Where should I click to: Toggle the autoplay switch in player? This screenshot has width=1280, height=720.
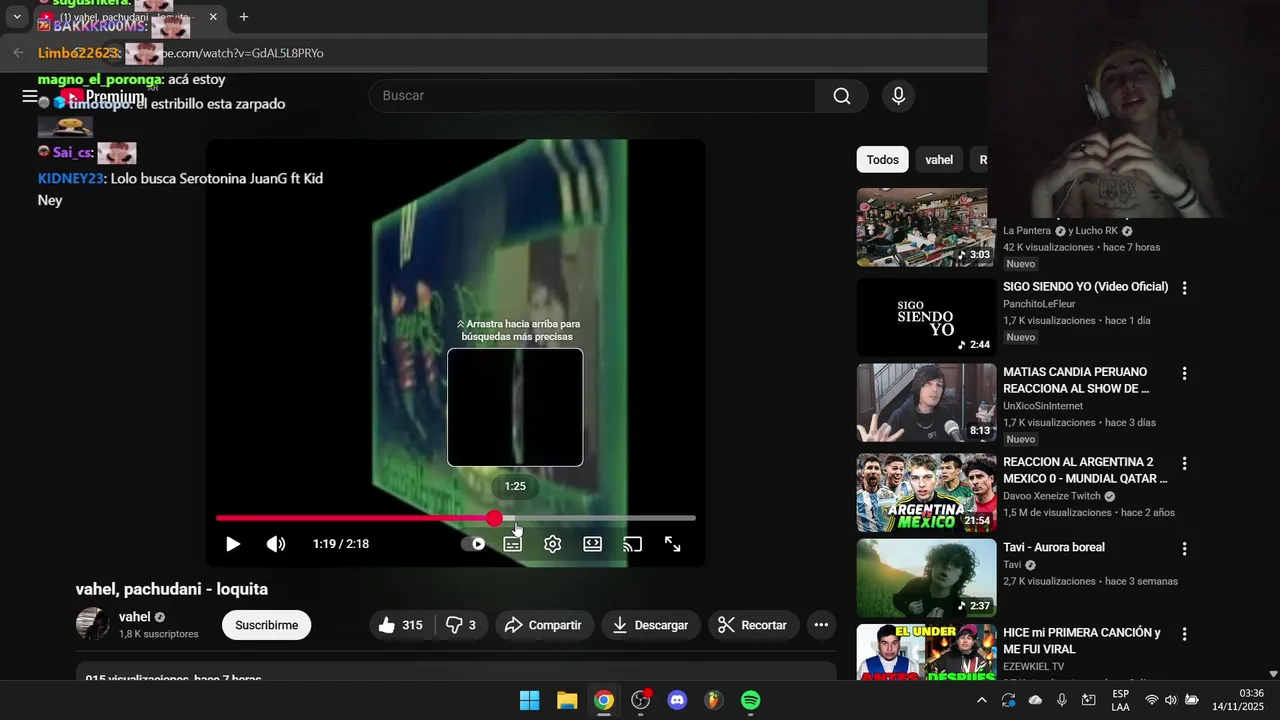pyautogui.click(x=473, y=544)
